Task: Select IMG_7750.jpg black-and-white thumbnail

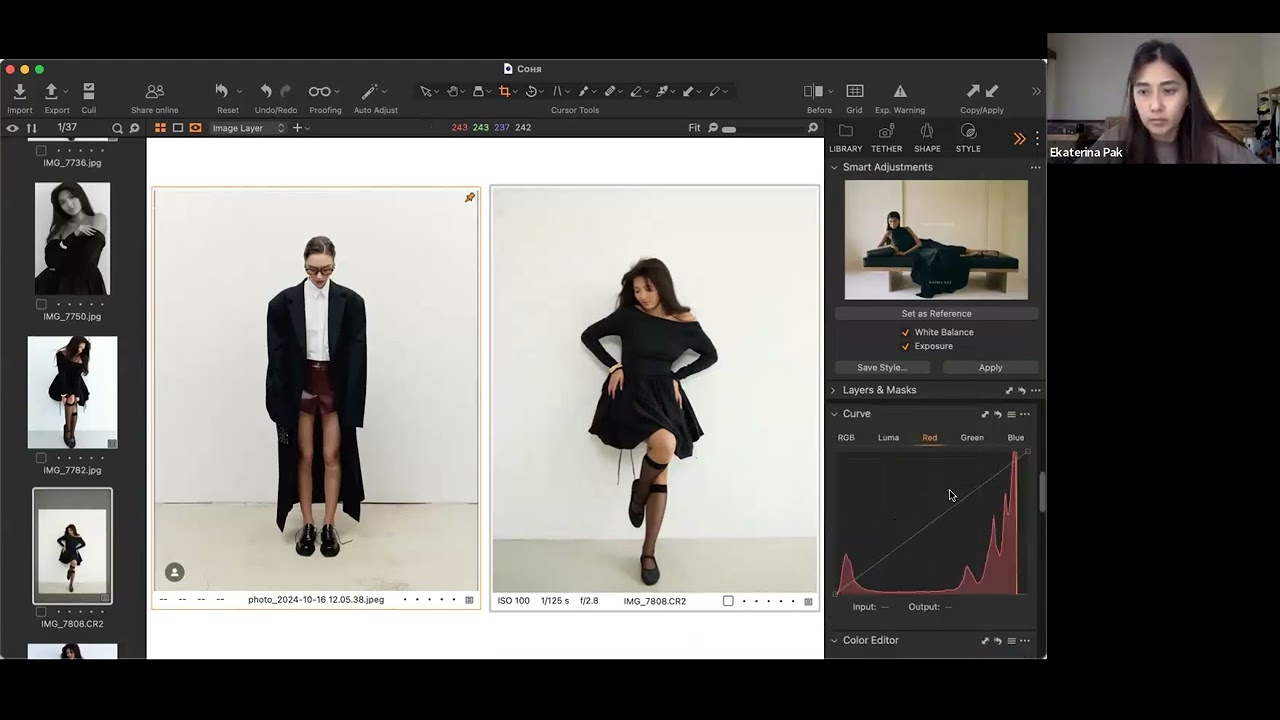Action: [72, 238]
